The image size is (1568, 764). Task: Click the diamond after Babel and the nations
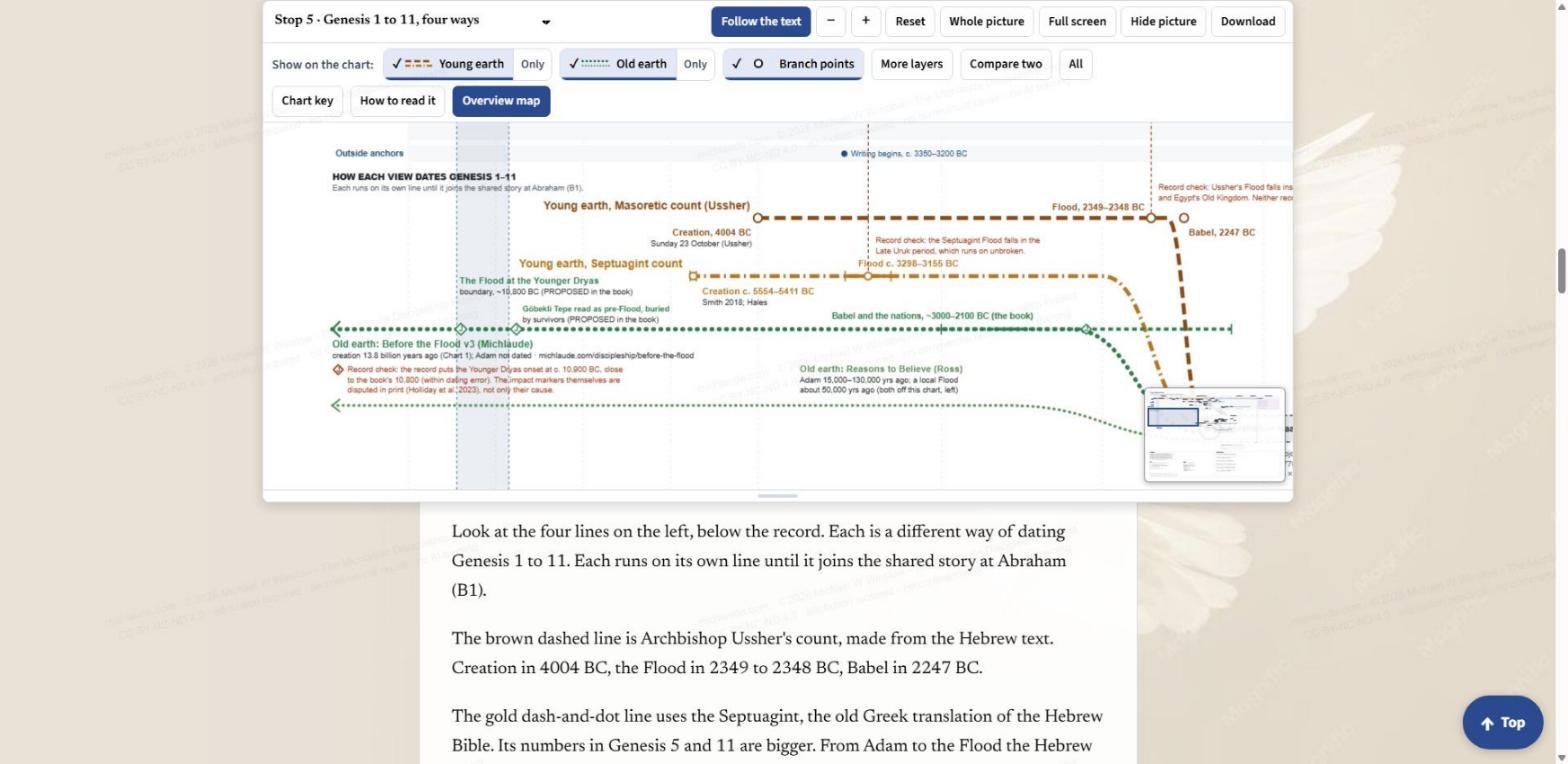1087,328
